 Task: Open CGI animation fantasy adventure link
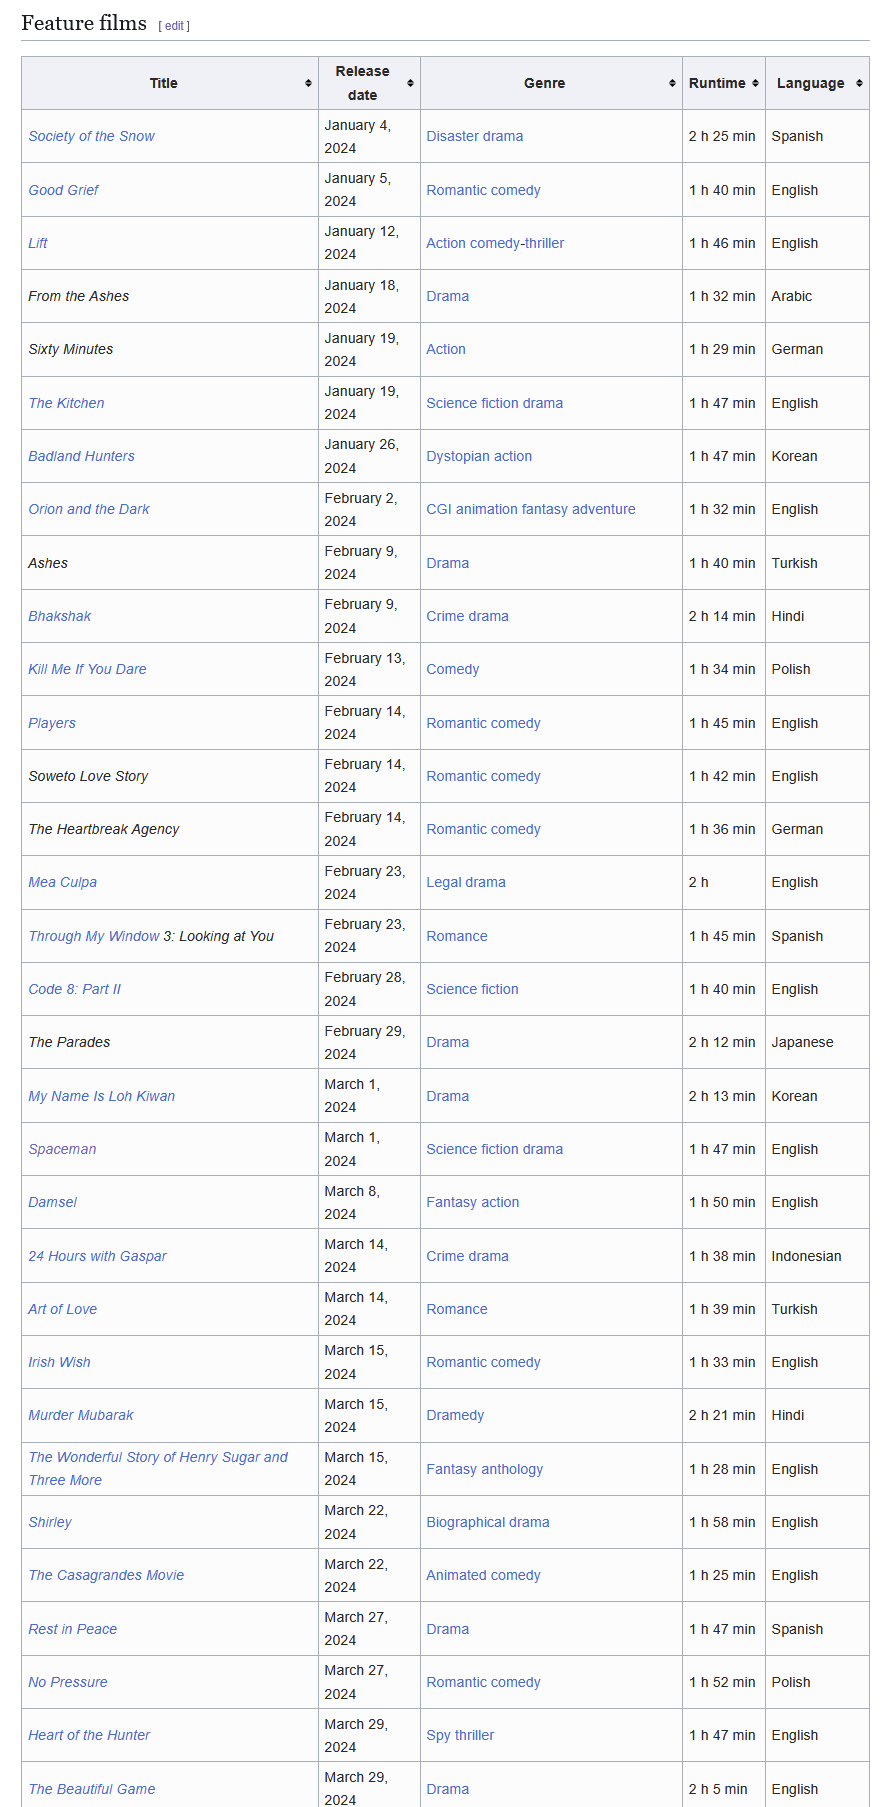click(530, 509)
